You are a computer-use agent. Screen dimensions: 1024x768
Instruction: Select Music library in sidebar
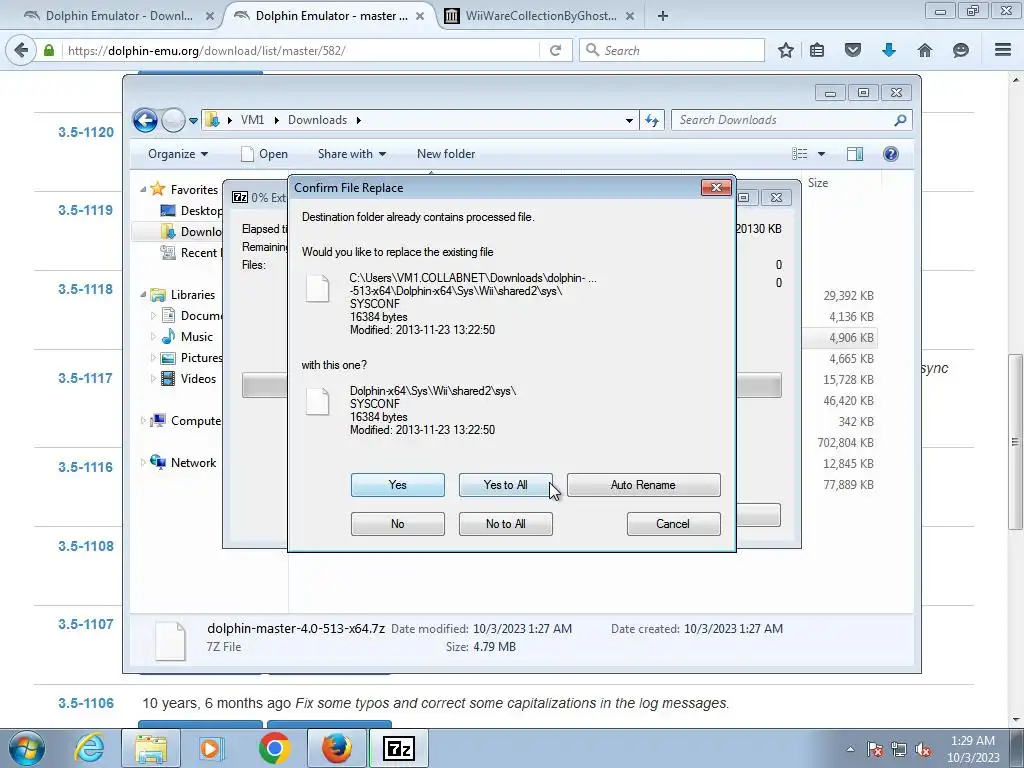197,336
